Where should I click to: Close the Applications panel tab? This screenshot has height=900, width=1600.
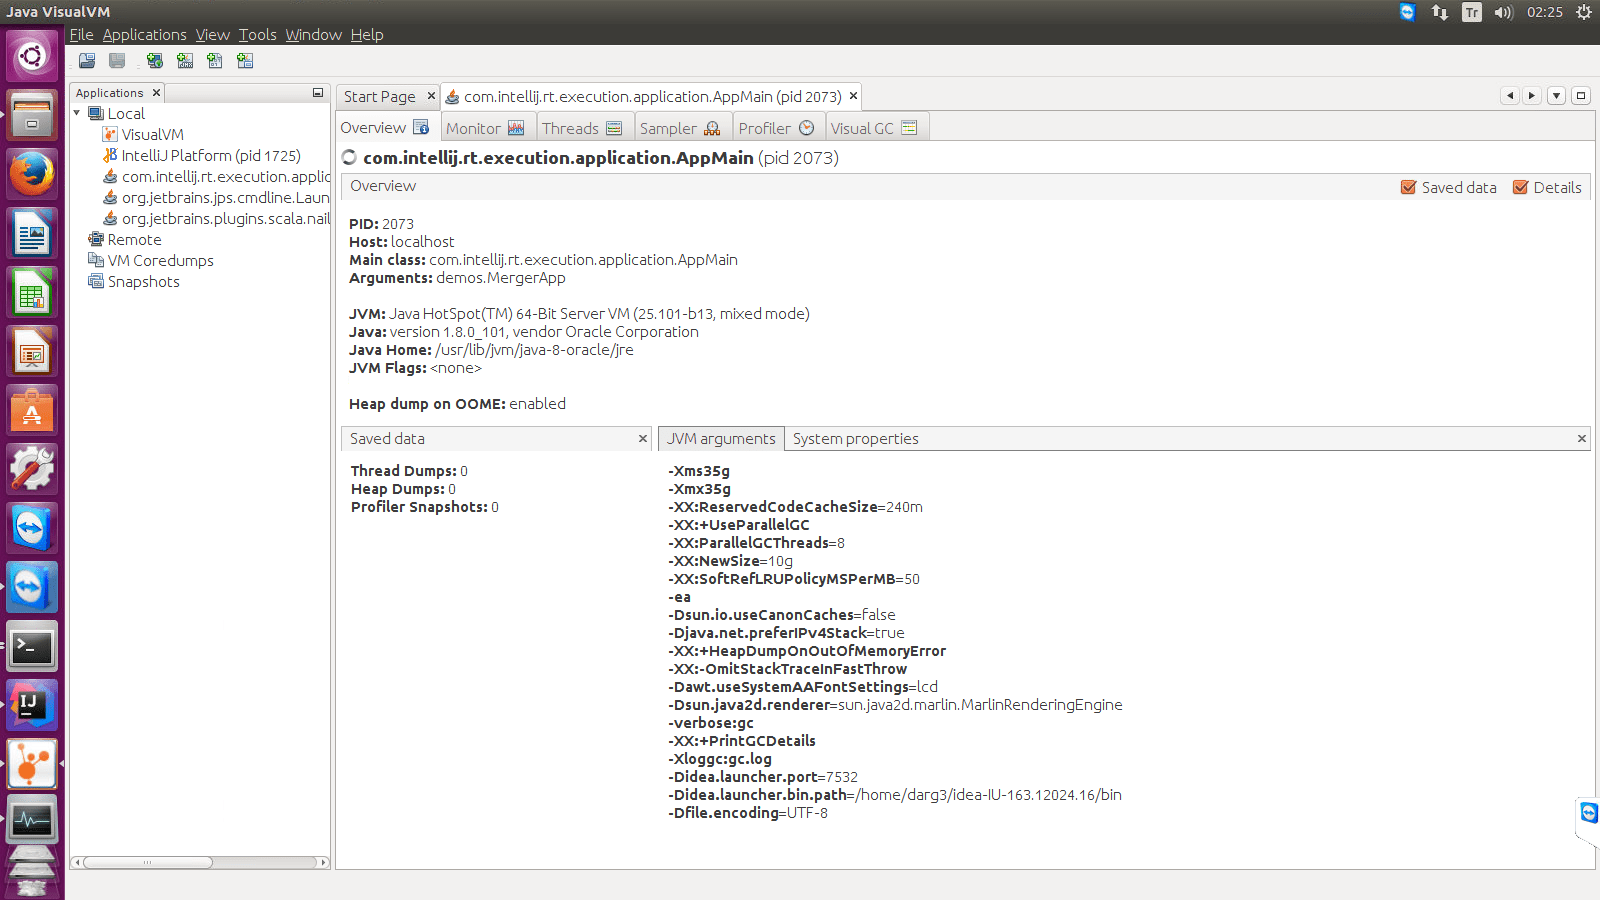pyautogui.click(x=156, y=93)
